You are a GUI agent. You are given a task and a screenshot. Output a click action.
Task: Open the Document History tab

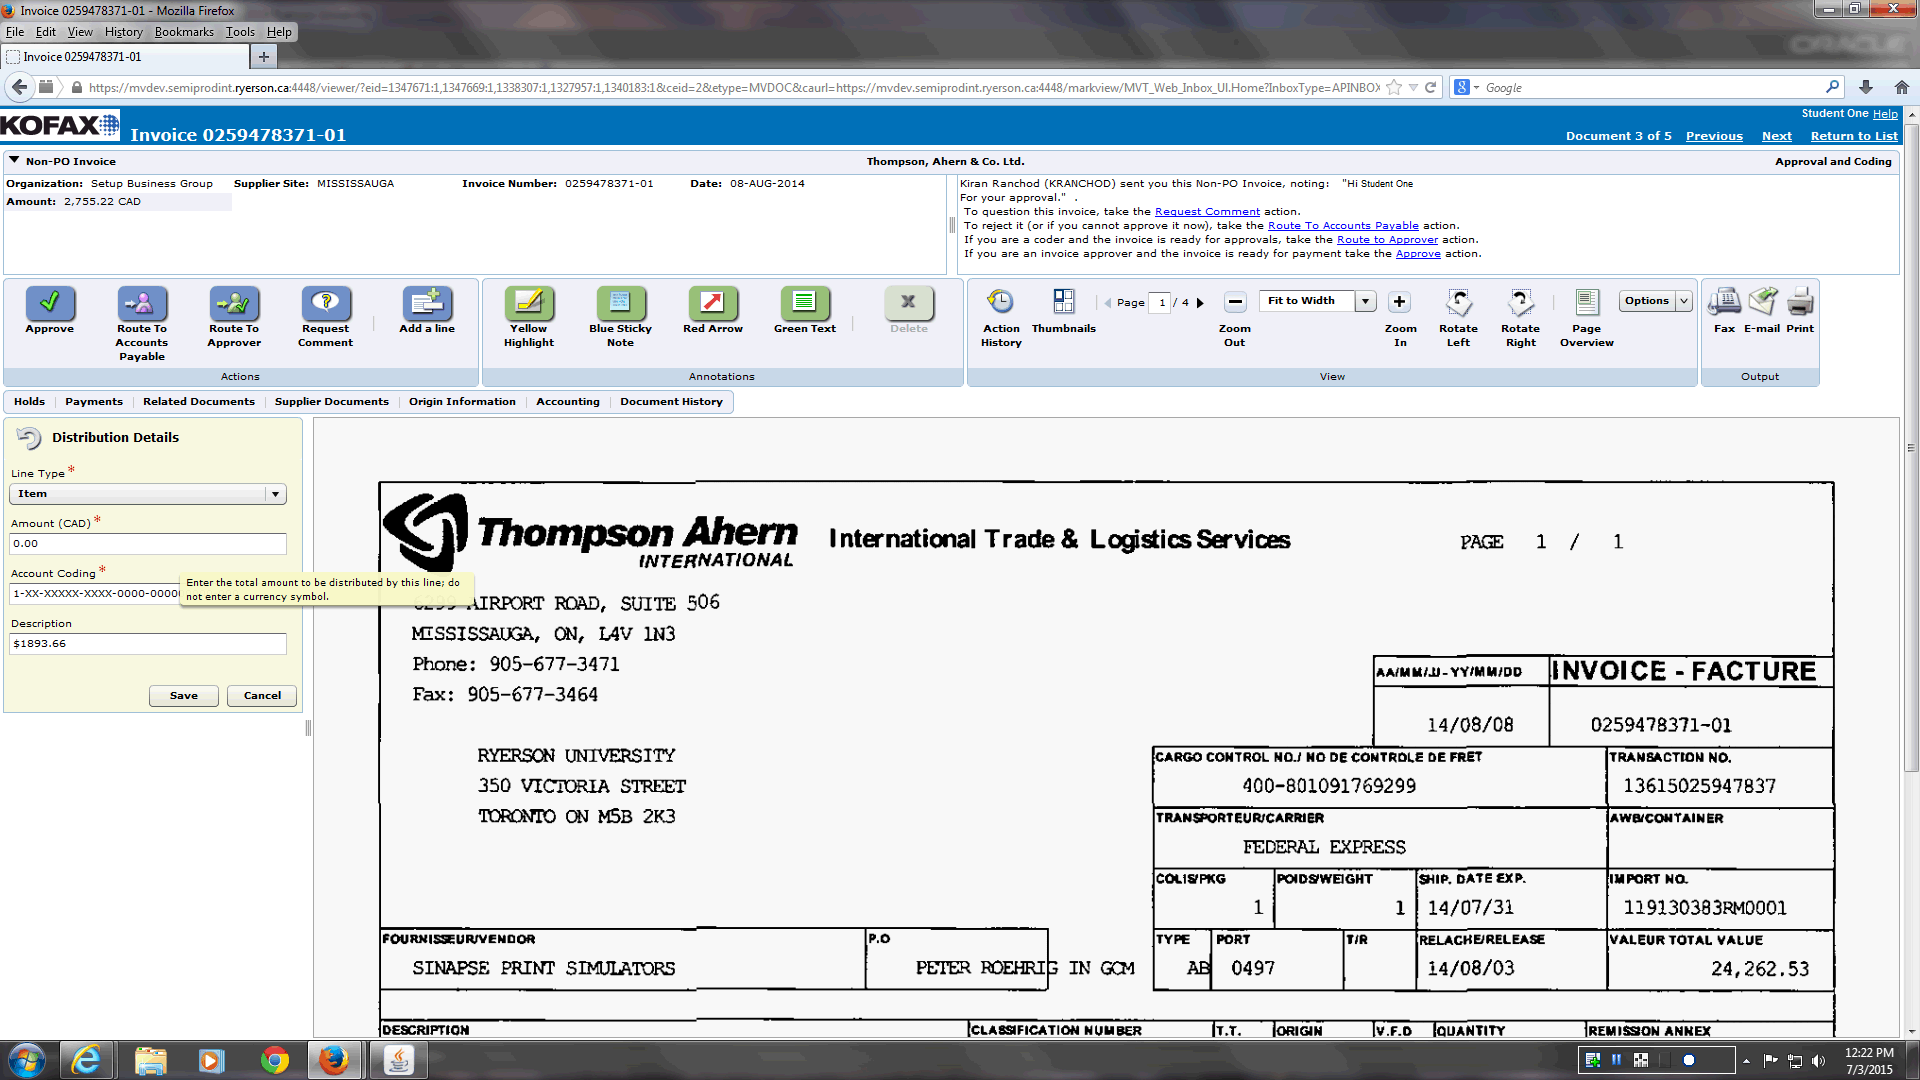tap(670, 402)
